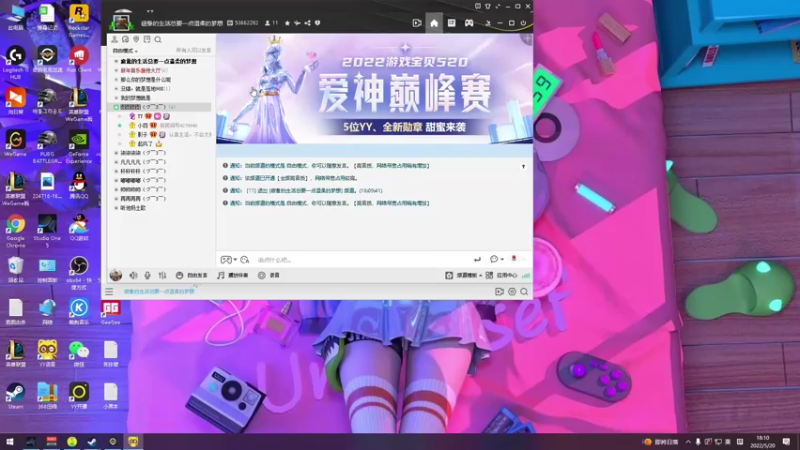Image resolution: width=800 pixels, height=450 pixels.
Task: Open the Home tab in YY header
Action: (434, 23)
